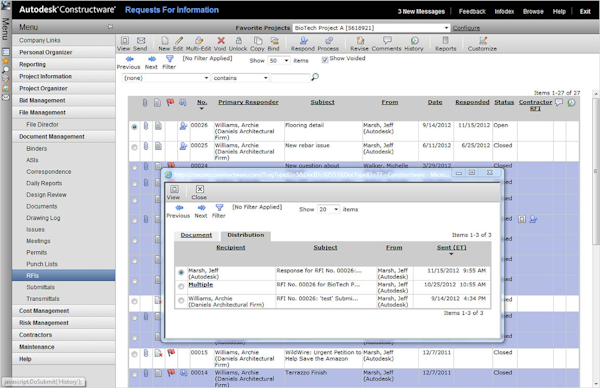Open the Show 50 items dropdown
600x388 pixels.
[279, 60]
